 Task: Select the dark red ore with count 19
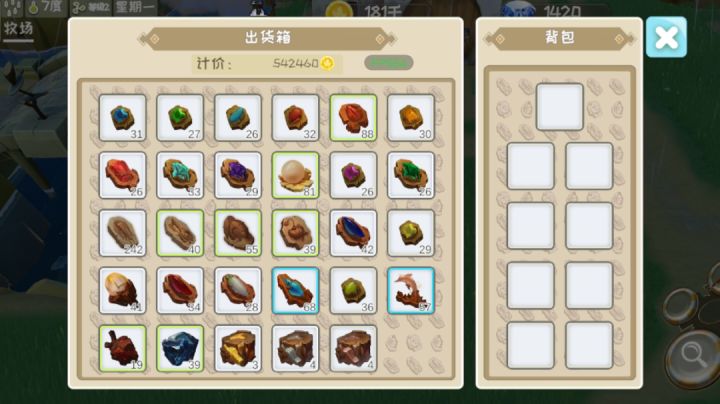click(123, 348)
